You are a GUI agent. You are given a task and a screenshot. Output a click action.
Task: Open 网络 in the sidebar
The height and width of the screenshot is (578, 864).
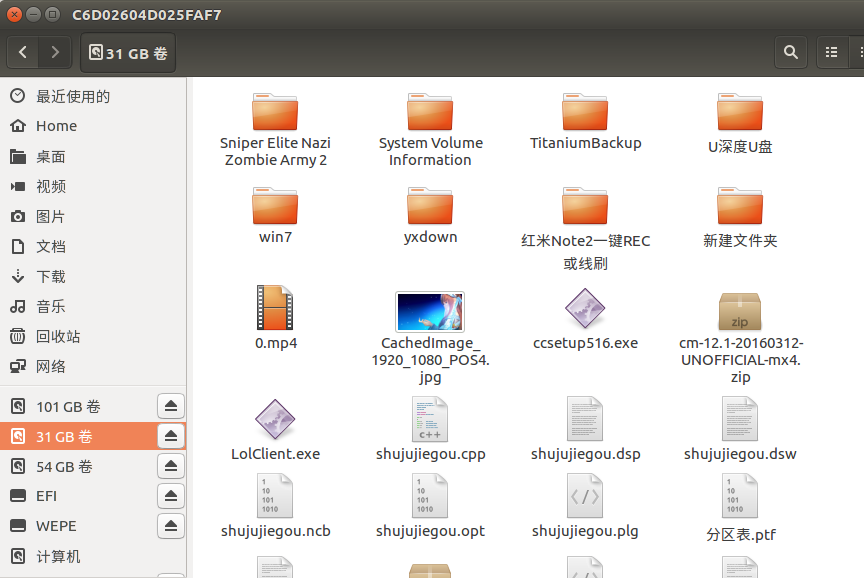[93, 366]
